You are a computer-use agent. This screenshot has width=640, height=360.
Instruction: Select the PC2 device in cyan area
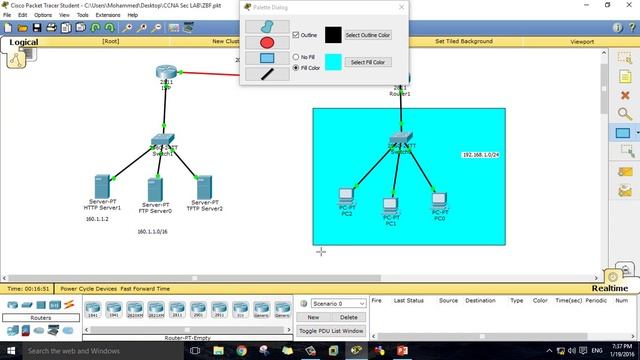click(347, 196)
